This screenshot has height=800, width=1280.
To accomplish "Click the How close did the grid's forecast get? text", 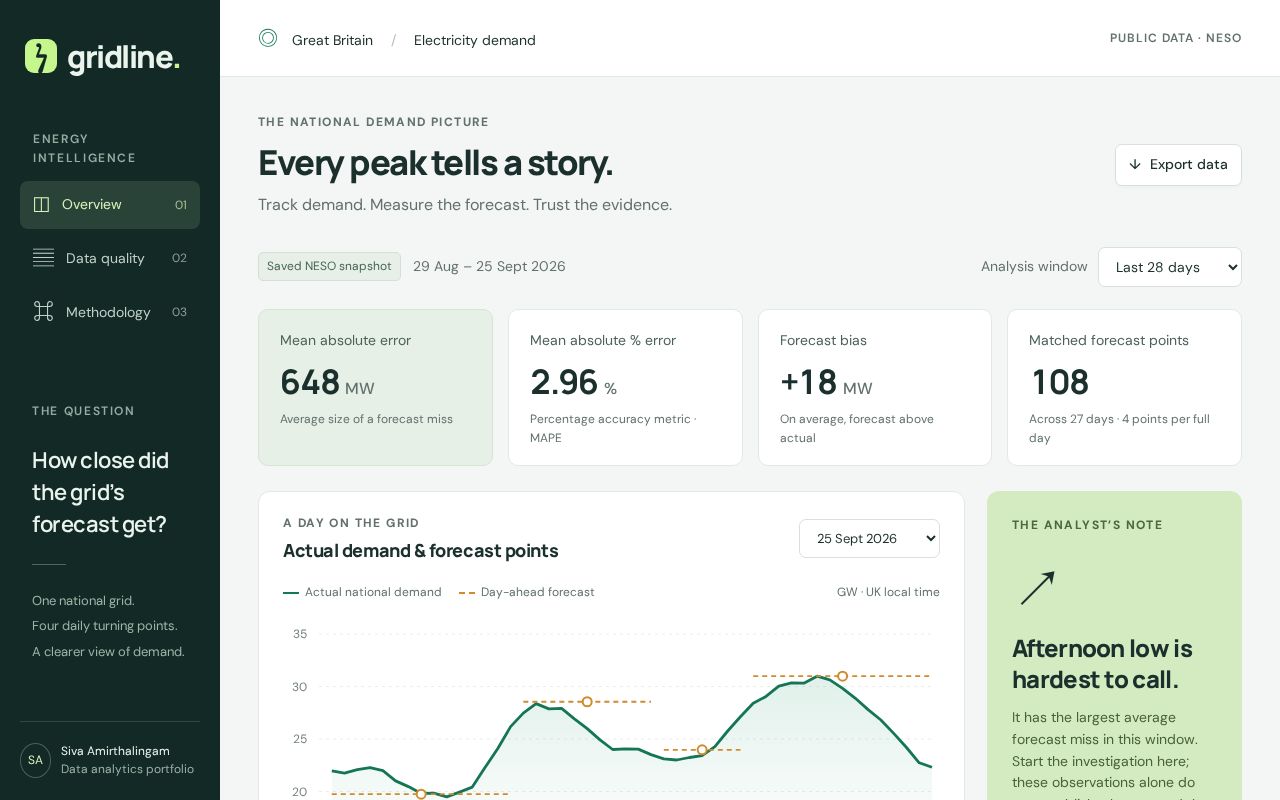I will [100, 492].
